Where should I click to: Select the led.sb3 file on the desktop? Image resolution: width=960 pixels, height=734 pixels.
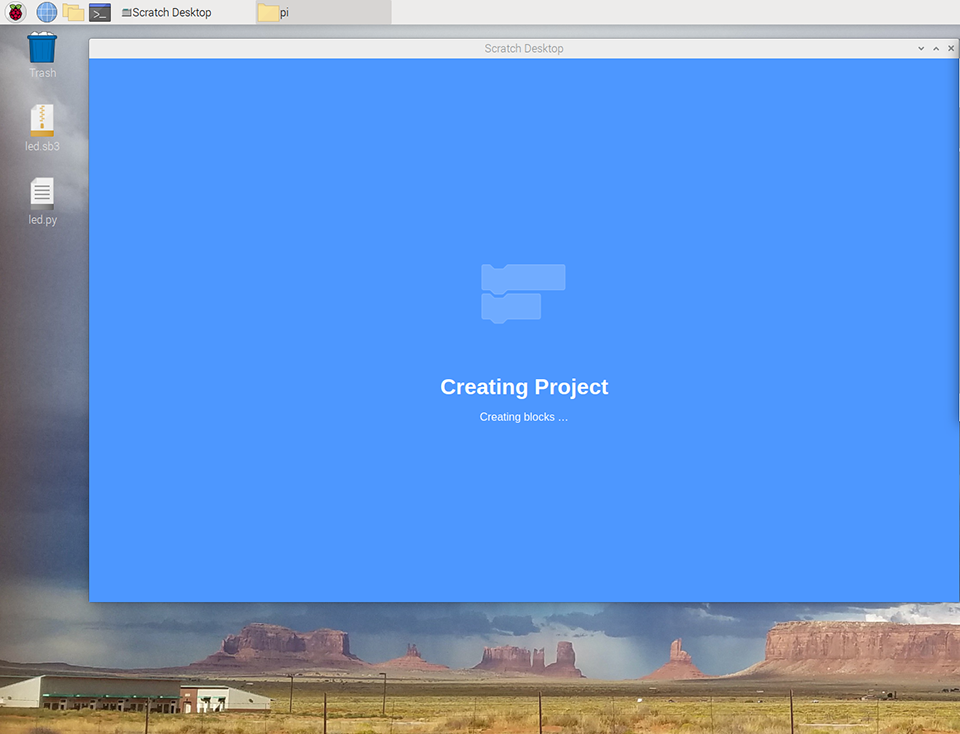coord(42,128)
